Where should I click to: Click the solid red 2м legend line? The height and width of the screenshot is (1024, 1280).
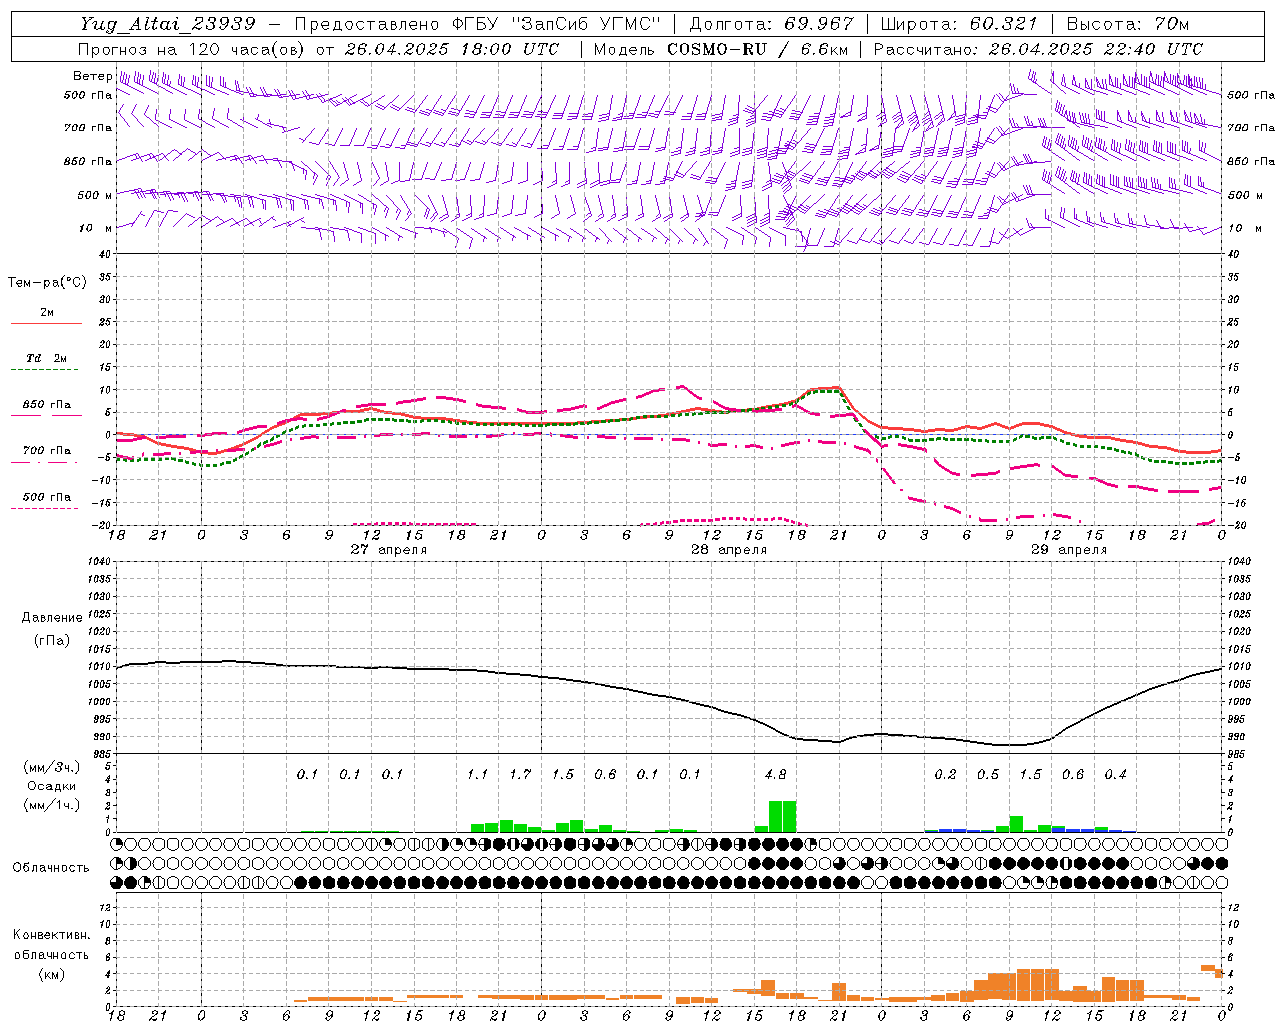pyautogui.click(x=47, y=324)
